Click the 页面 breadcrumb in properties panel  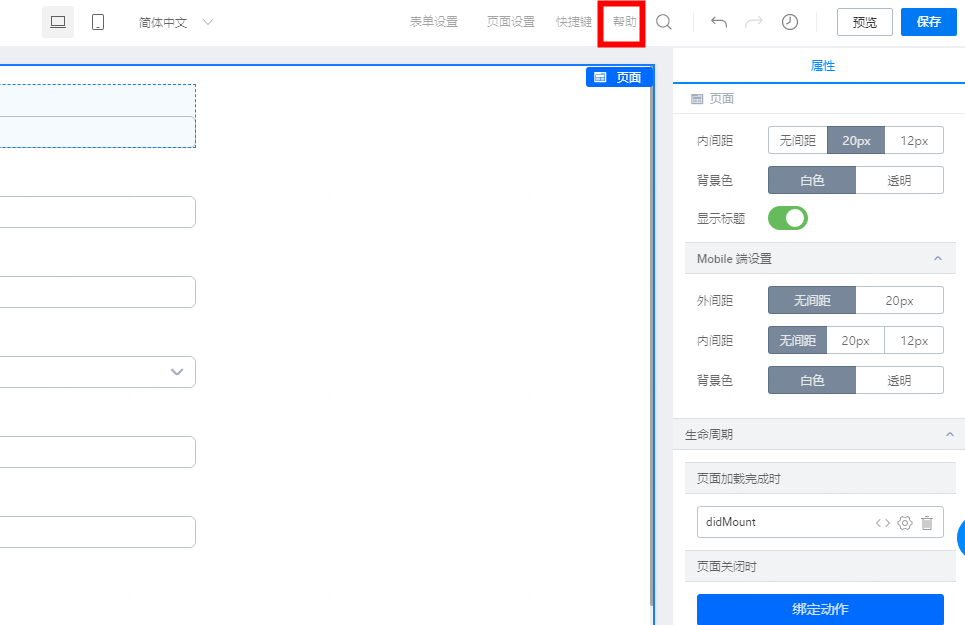point(713,98)
